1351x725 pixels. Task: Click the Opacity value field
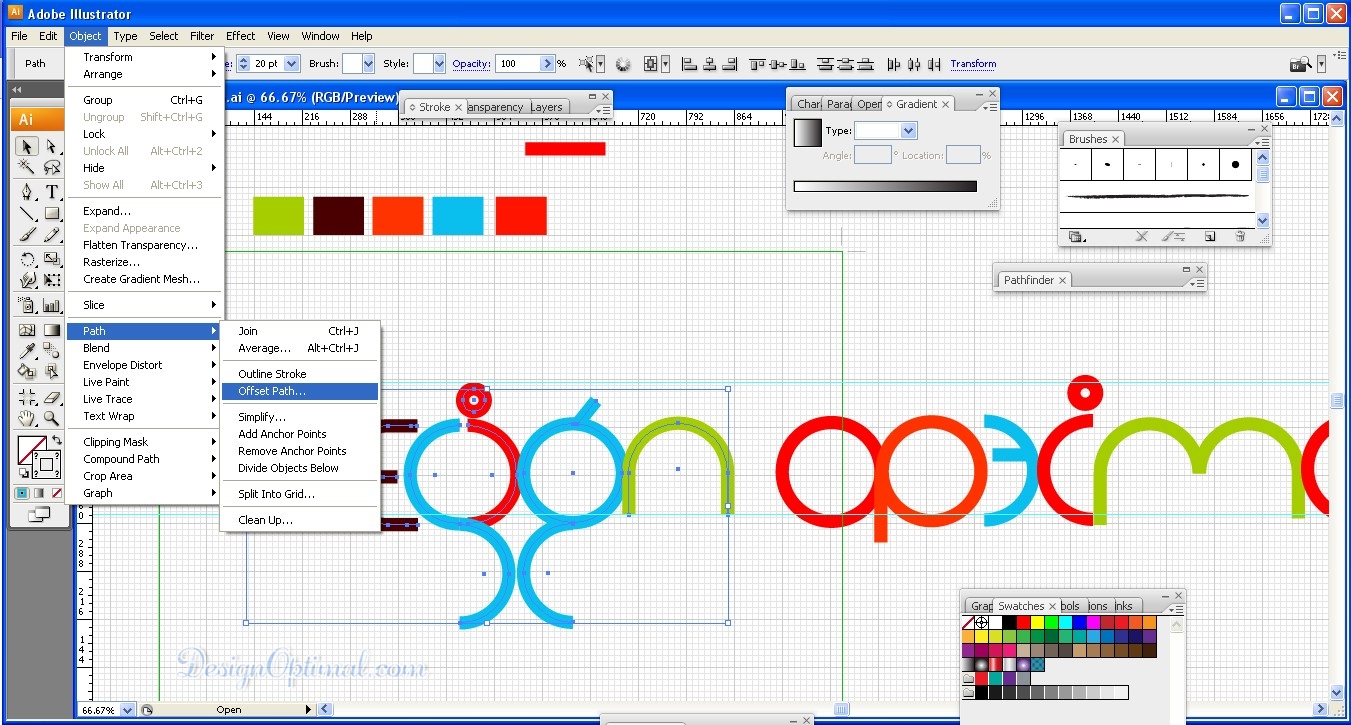pos(518,63)
